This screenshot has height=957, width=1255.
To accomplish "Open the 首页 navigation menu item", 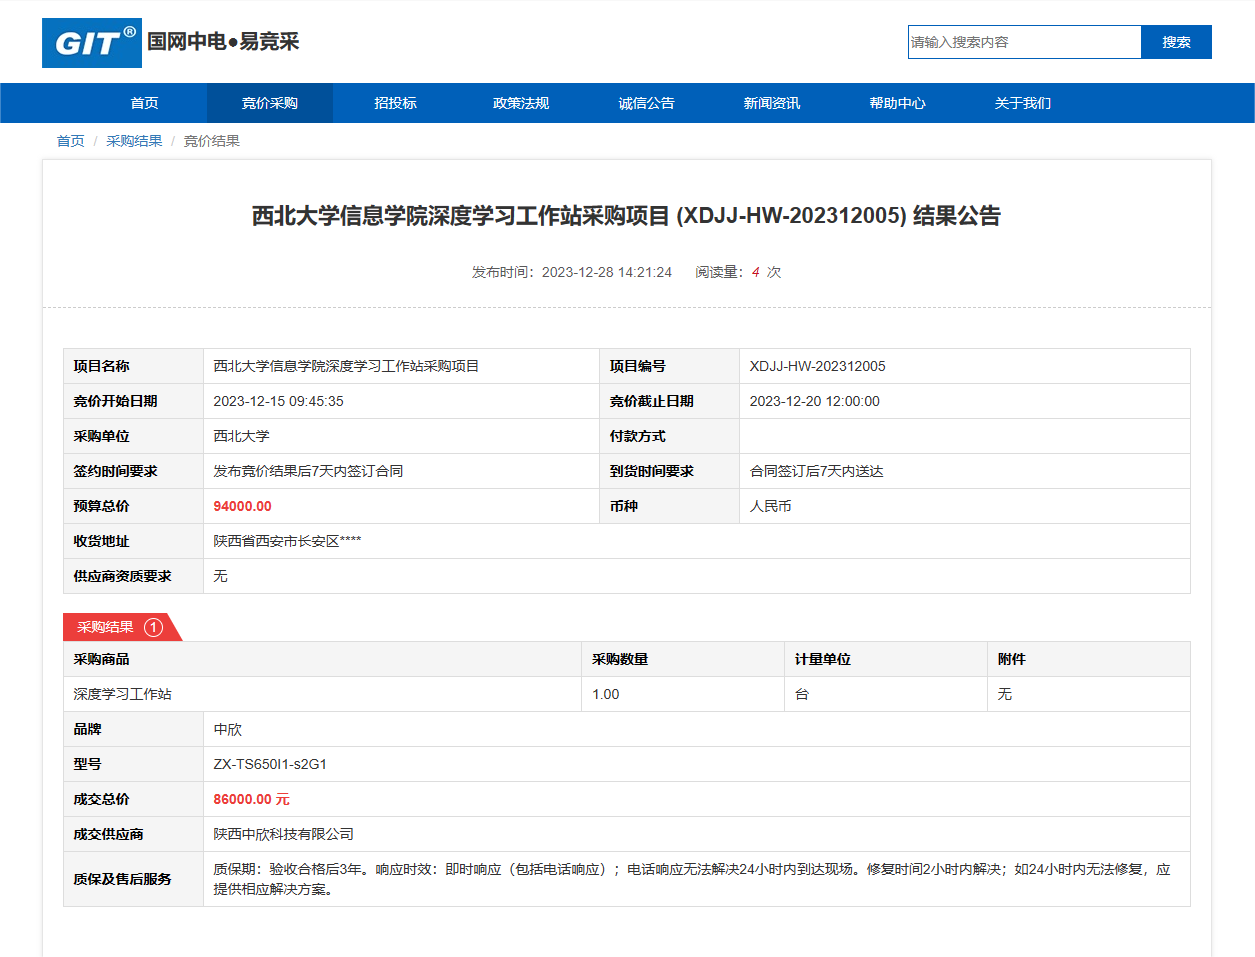I will (144, 103).
